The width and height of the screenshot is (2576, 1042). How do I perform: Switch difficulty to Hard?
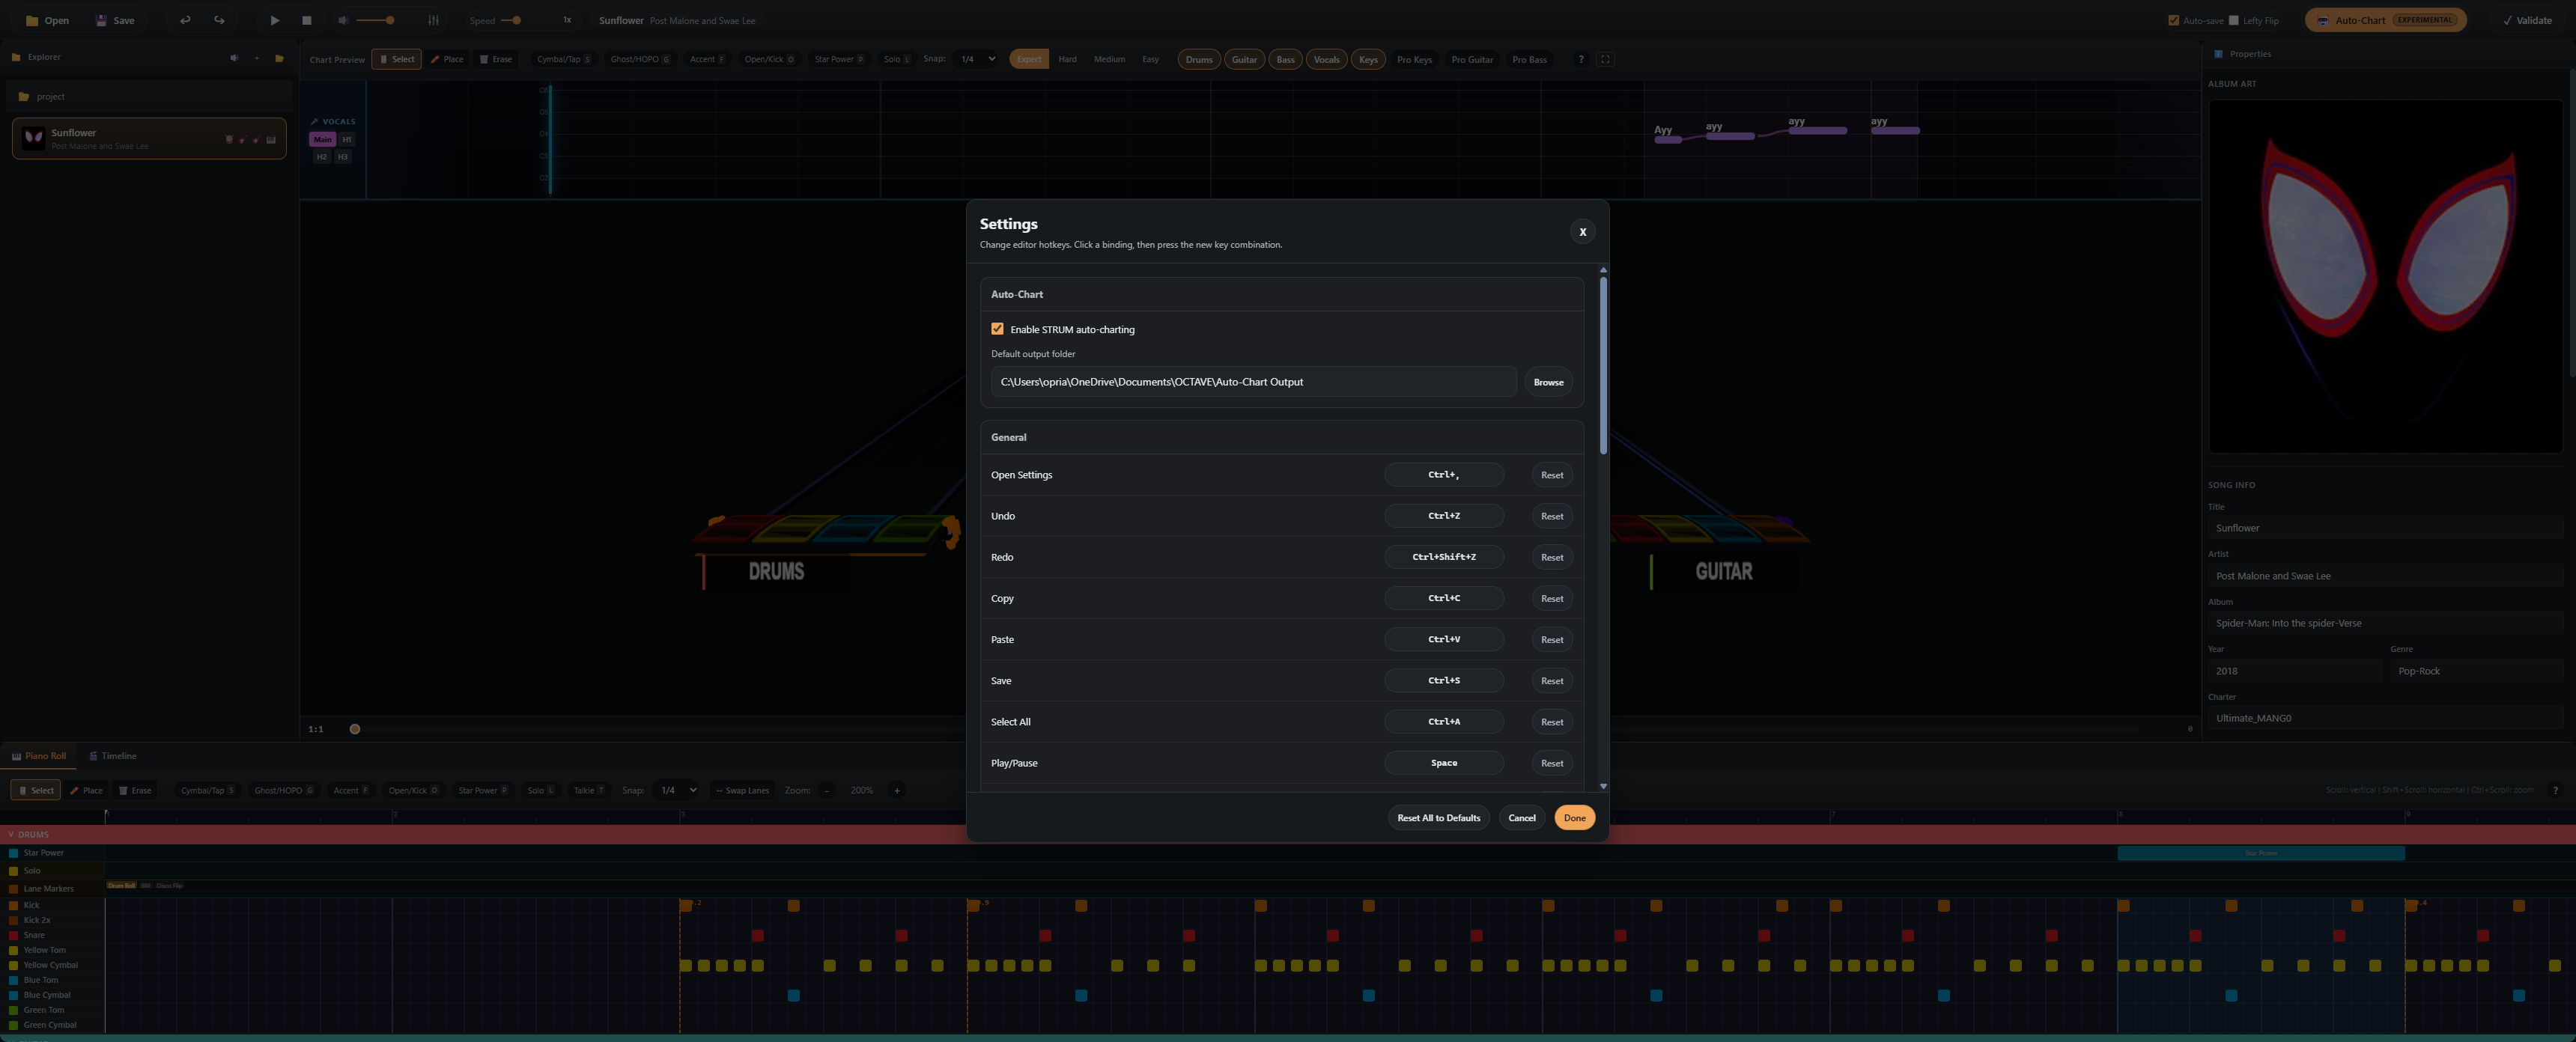1067,59
